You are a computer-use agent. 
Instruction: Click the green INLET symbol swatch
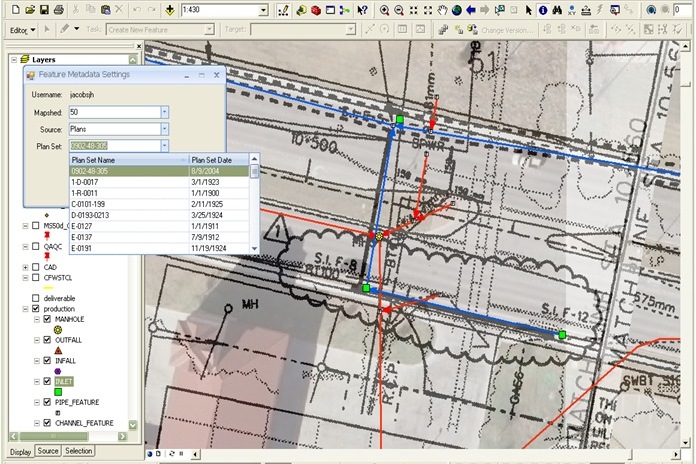click(x=58, y=392)
